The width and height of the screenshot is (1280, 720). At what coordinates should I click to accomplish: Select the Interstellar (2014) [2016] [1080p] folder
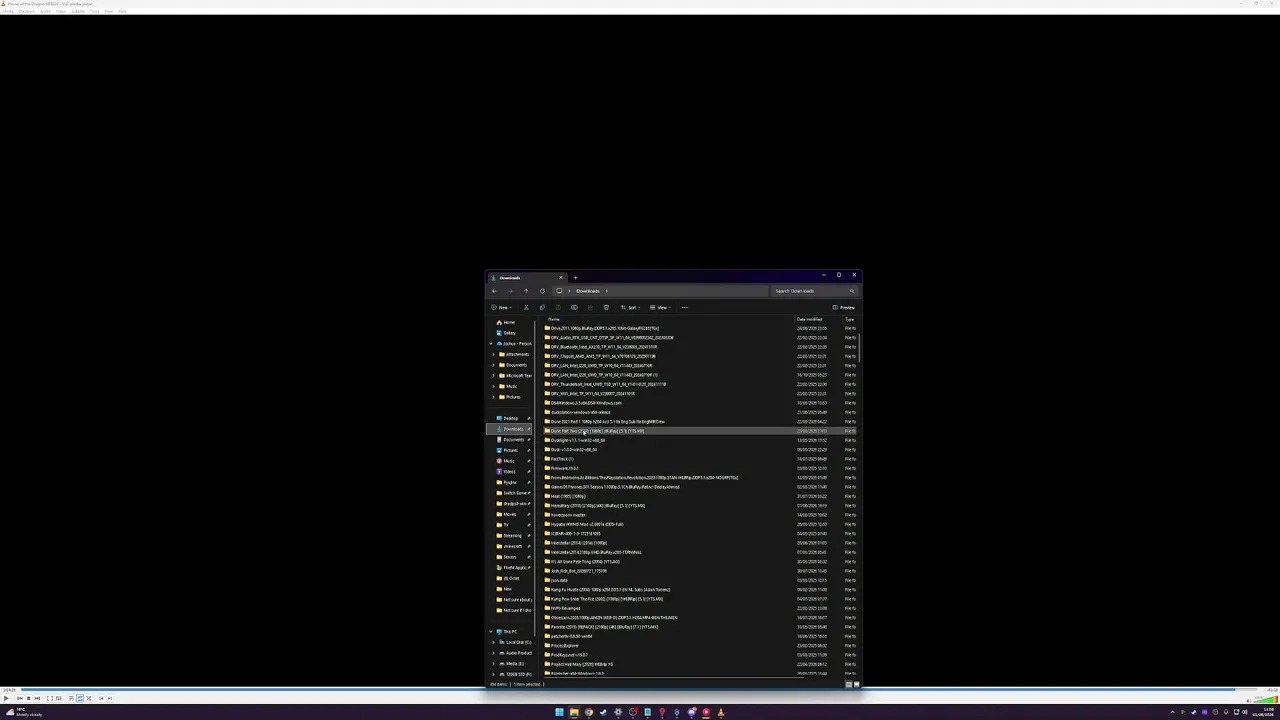tap(577, 543)
